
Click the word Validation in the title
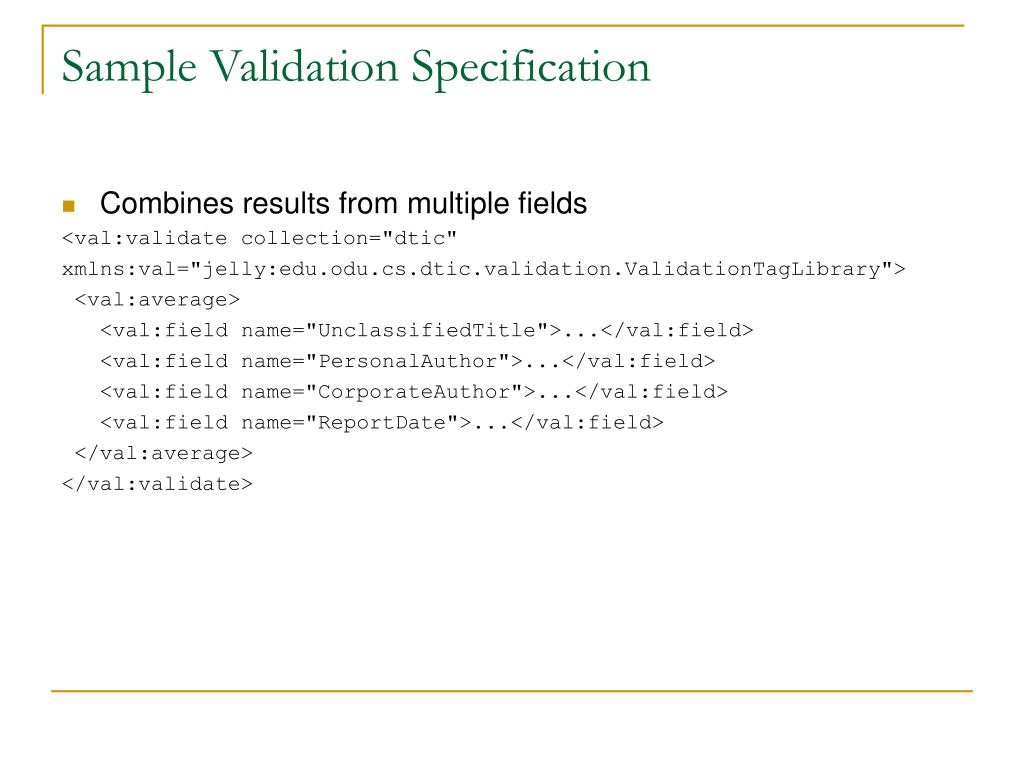[304, 67]
